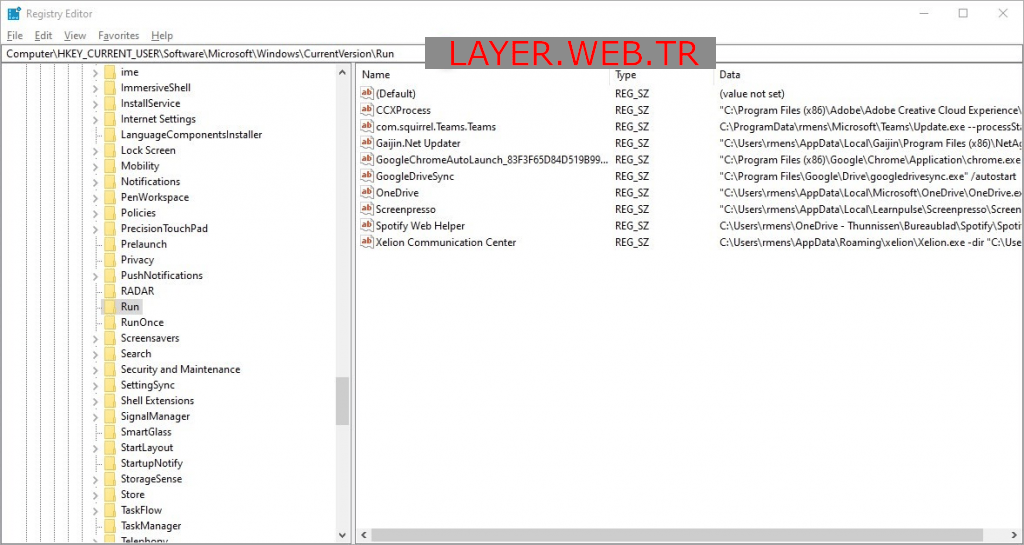
Task: Click the icon next to Spotify Web Helper
Action: click(366, 226)
